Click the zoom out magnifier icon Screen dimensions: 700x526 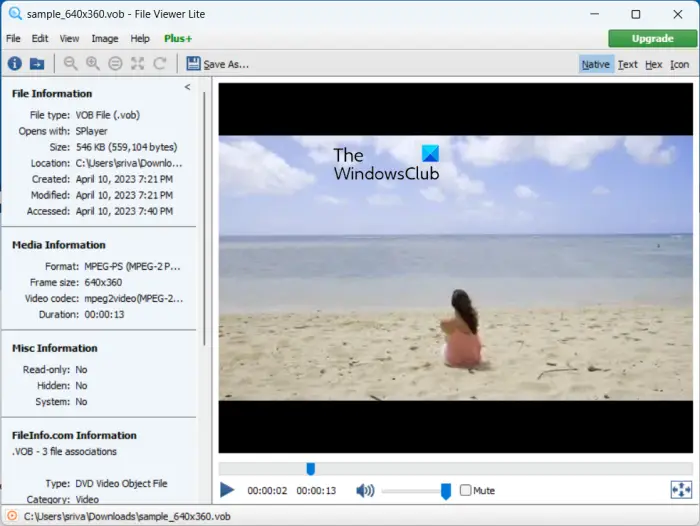[70, 63]
